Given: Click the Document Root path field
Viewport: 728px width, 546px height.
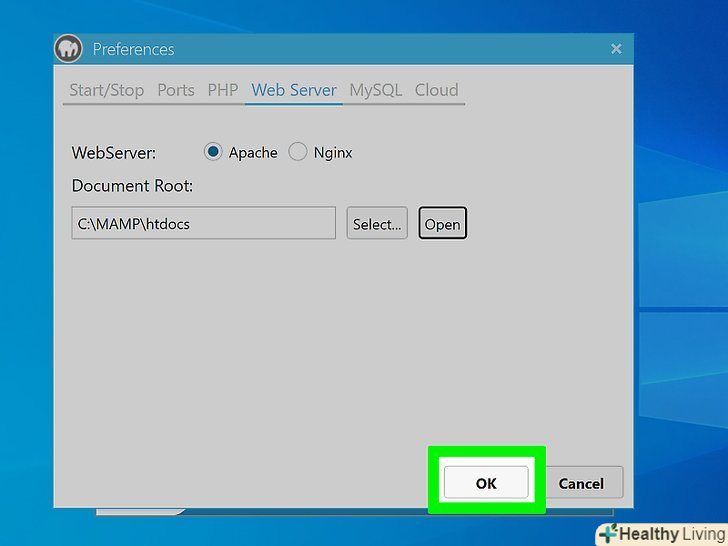Looking at the screenshot, I should [x=203, y=223].
